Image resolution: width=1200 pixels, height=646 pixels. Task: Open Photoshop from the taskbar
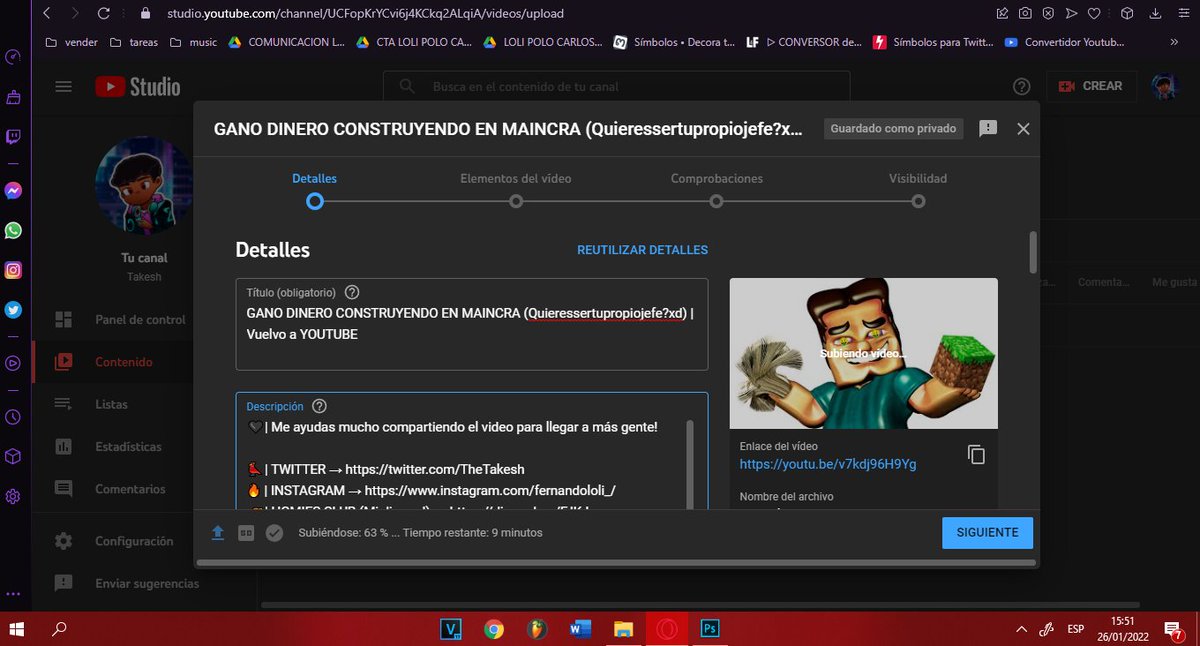click(x=709, y=629)
